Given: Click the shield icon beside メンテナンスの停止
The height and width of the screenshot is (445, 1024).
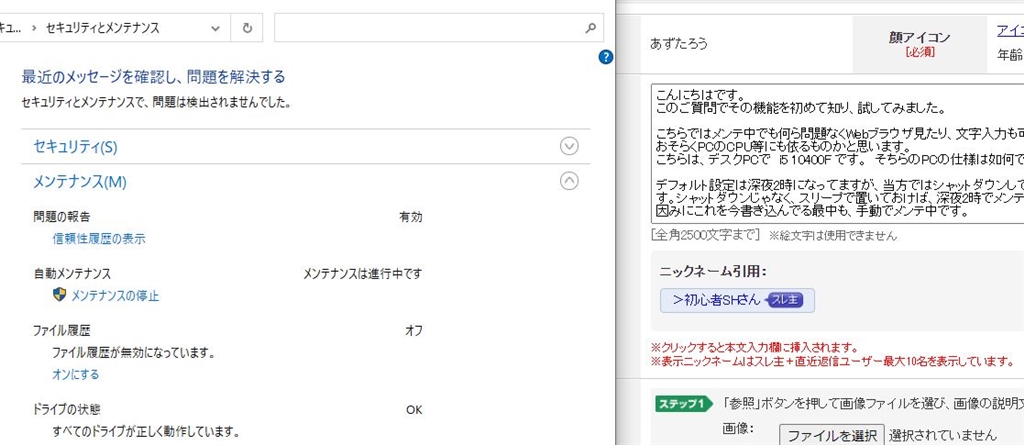Looking at the screenshot, I should click(x=59, y=295).
